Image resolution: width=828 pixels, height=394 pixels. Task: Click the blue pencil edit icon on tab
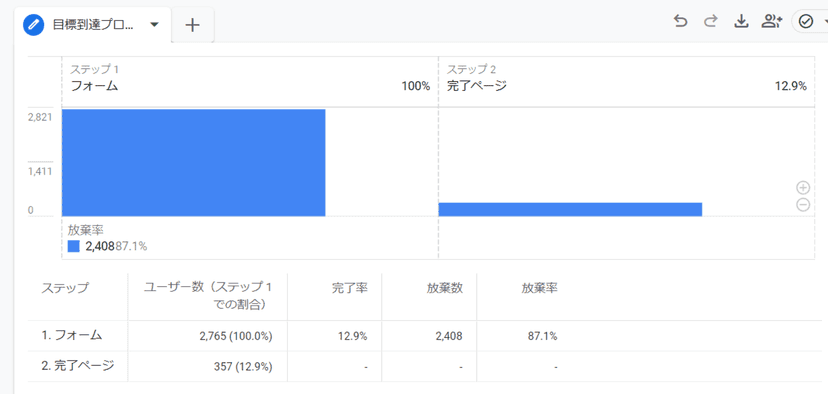[34, 25]
